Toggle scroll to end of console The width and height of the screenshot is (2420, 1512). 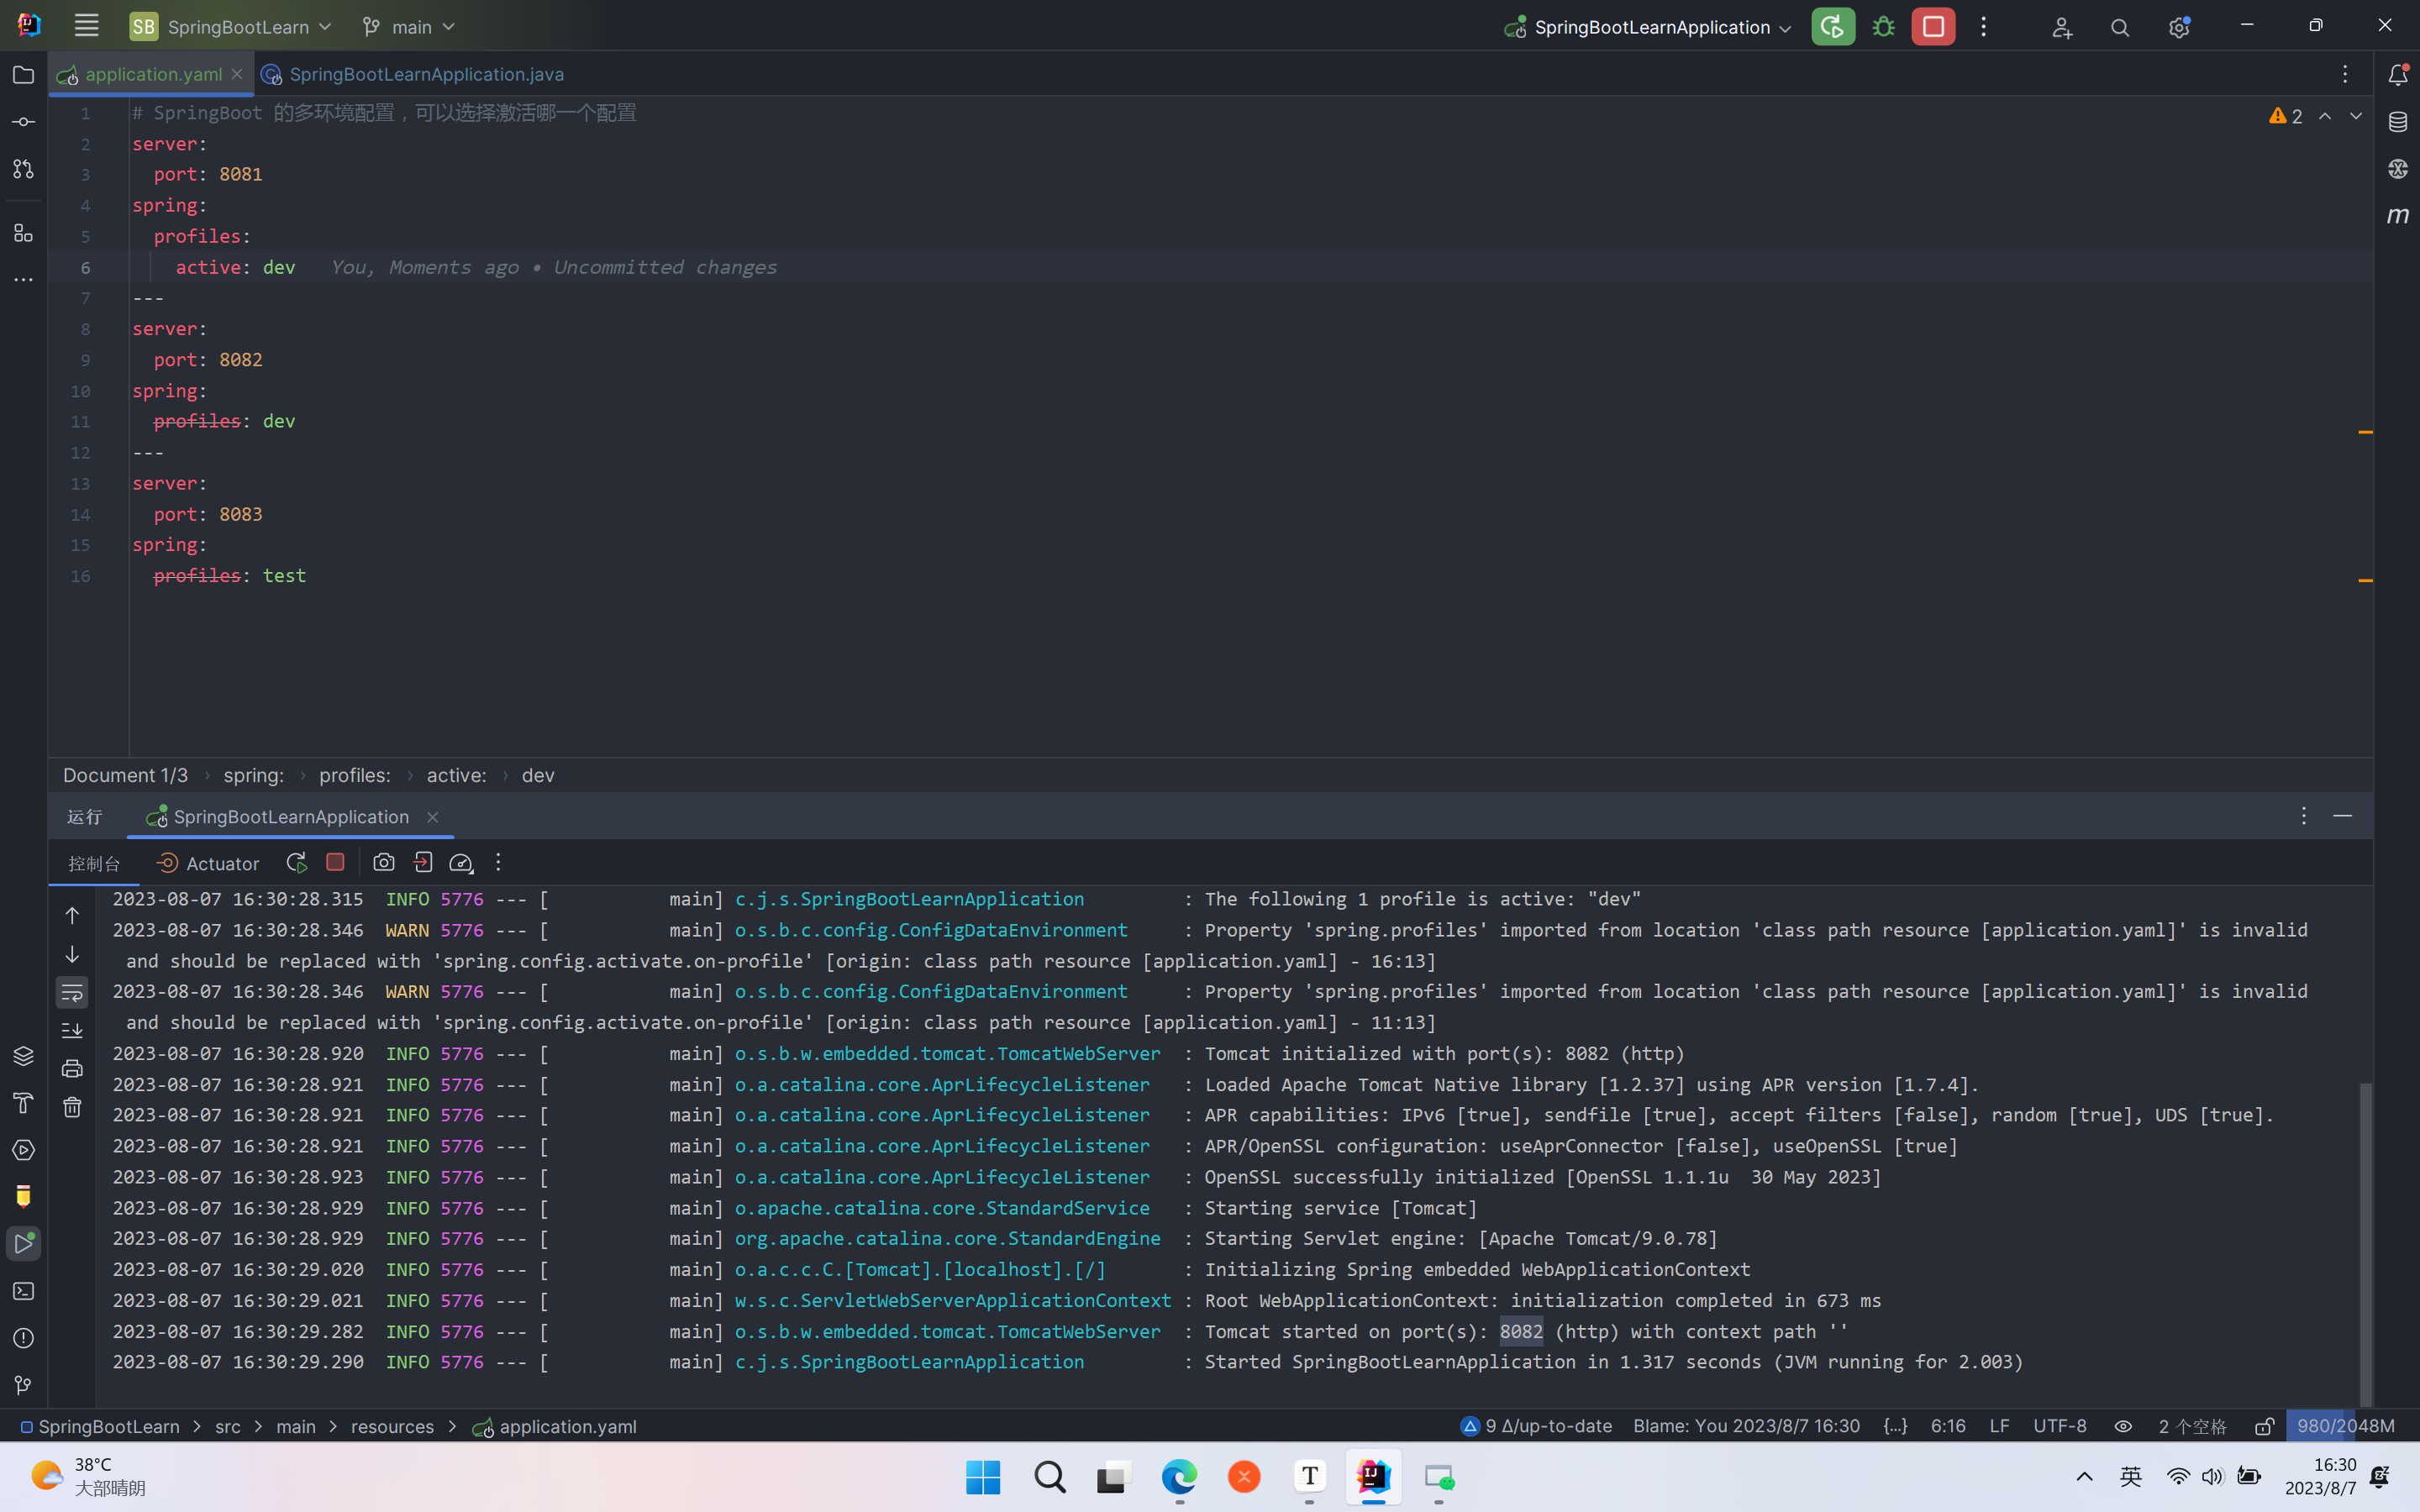click(x=72, y=1030)
